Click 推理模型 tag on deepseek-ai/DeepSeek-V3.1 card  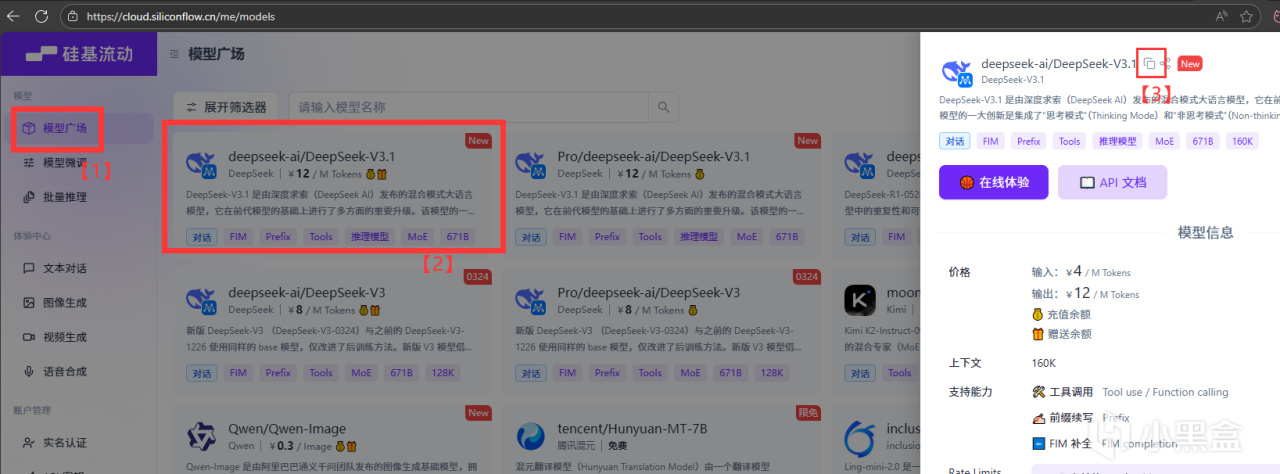pos(370,237)
